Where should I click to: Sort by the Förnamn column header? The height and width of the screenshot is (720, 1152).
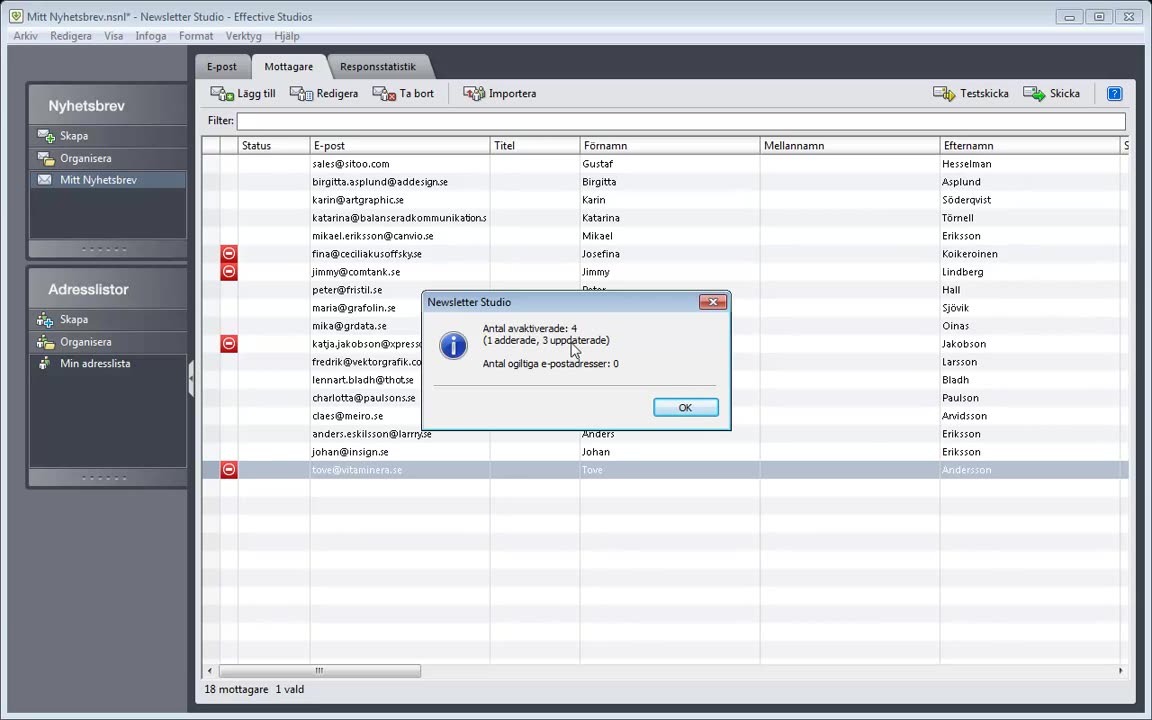(x=669, y=145)
